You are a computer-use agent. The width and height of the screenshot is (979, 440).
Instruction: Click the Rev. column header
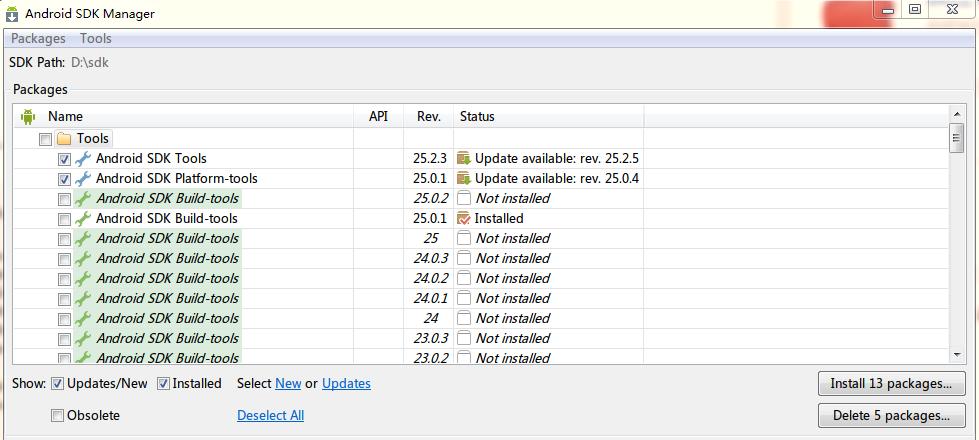[428, 117]
